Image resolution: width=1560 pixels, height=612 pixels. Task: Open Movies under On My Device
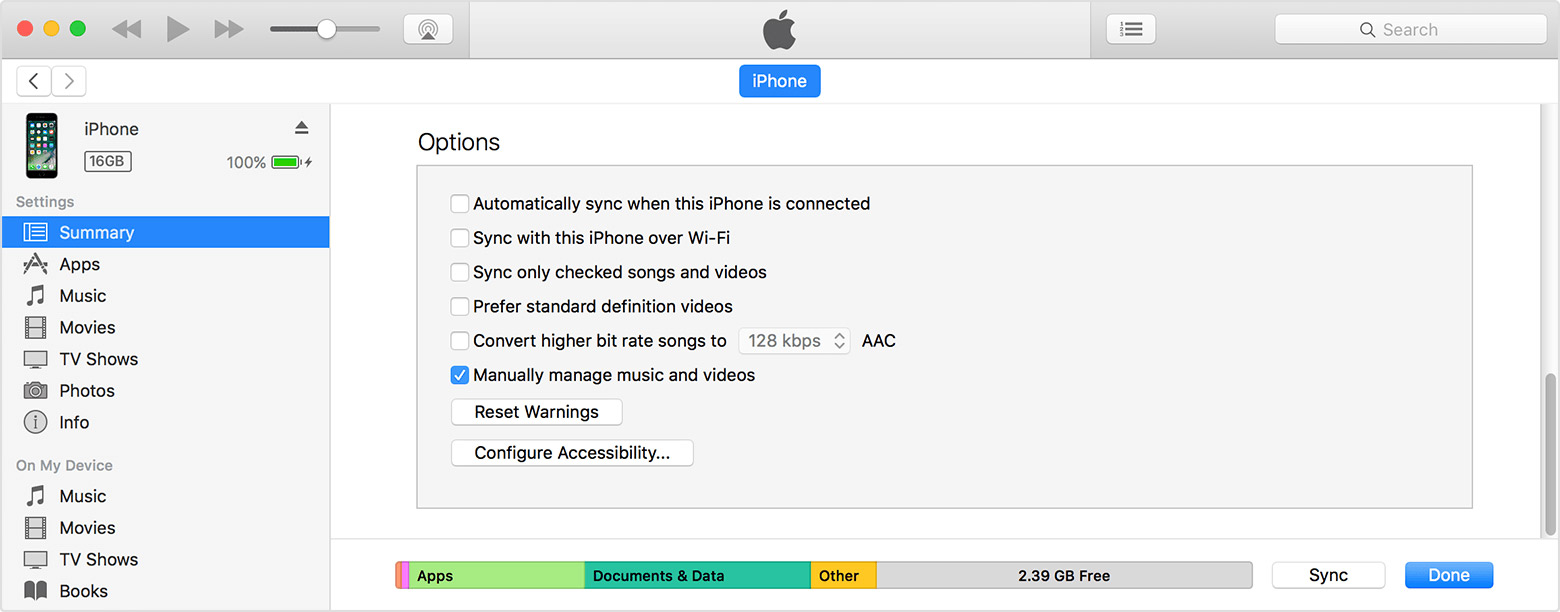point(165,528)
